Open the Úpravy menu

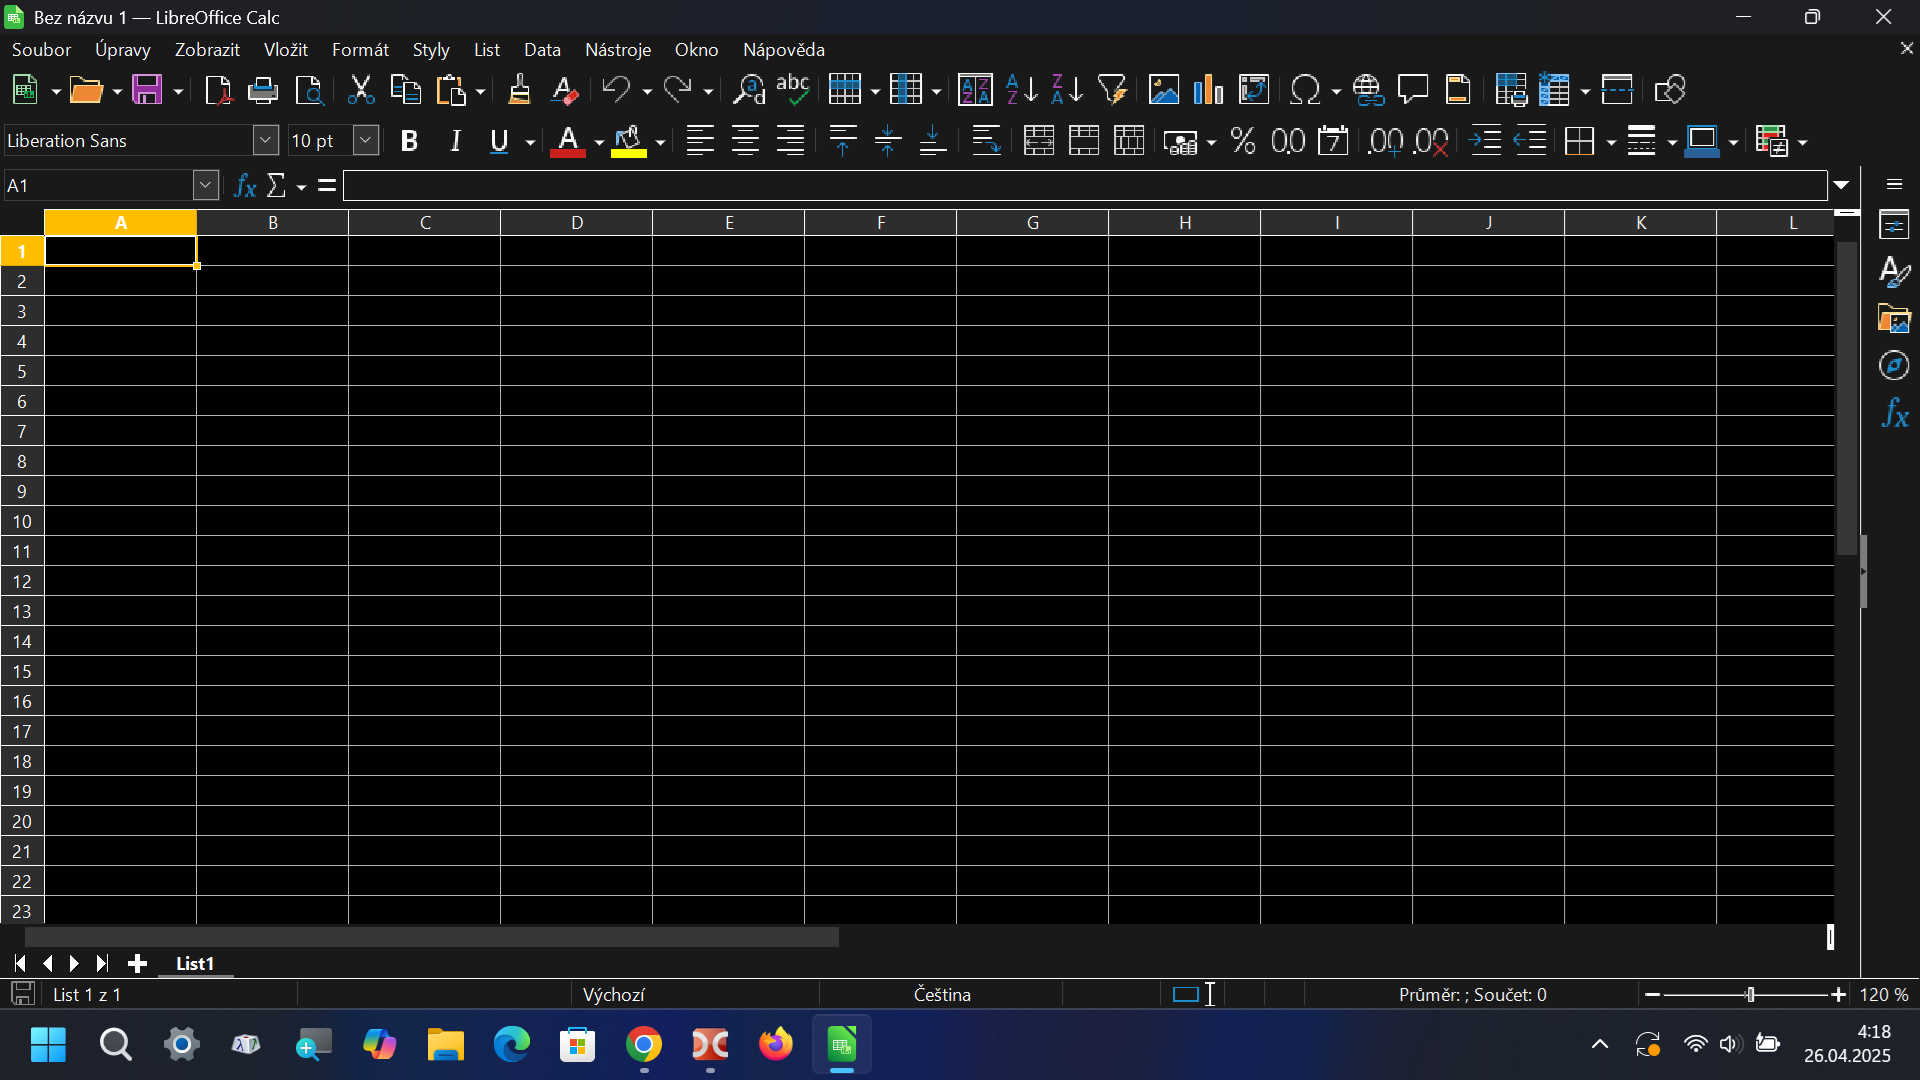pyautogui.click(x=123, y=50)
